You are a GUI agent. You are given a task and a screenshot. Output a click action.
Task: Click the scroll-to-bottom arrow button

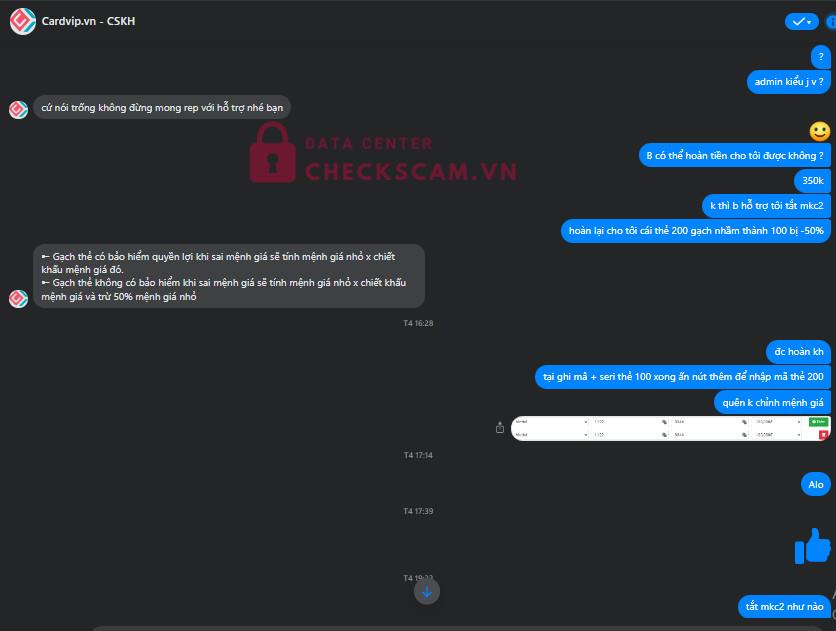coord(427,592)
